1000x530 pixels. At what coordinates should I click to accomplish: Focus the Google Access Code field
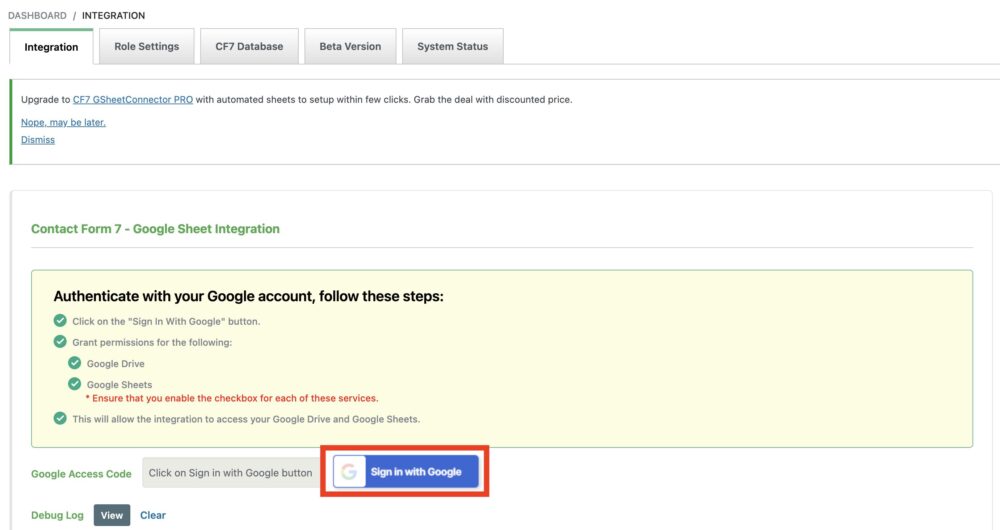coord(232,473)
